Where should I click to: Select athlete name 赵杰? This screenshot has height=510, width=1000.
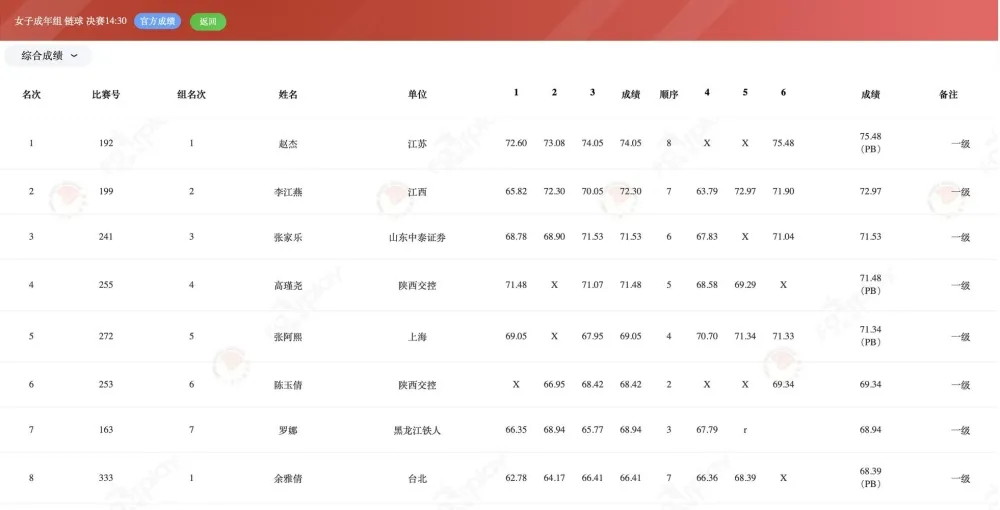tap(288, 143)
